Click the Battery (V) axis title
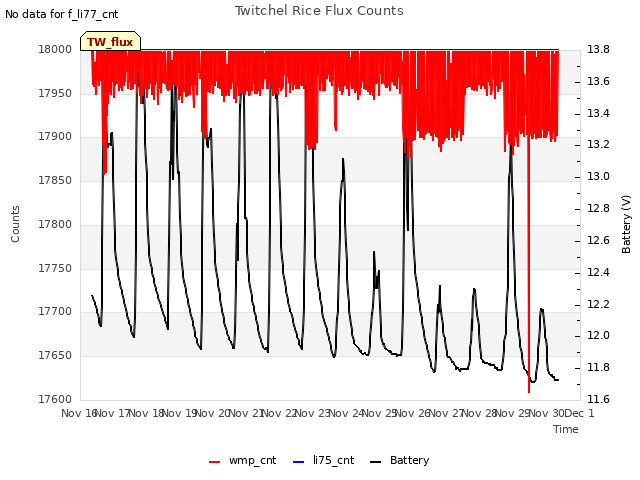640x480 pixels. tap(626, 224)
